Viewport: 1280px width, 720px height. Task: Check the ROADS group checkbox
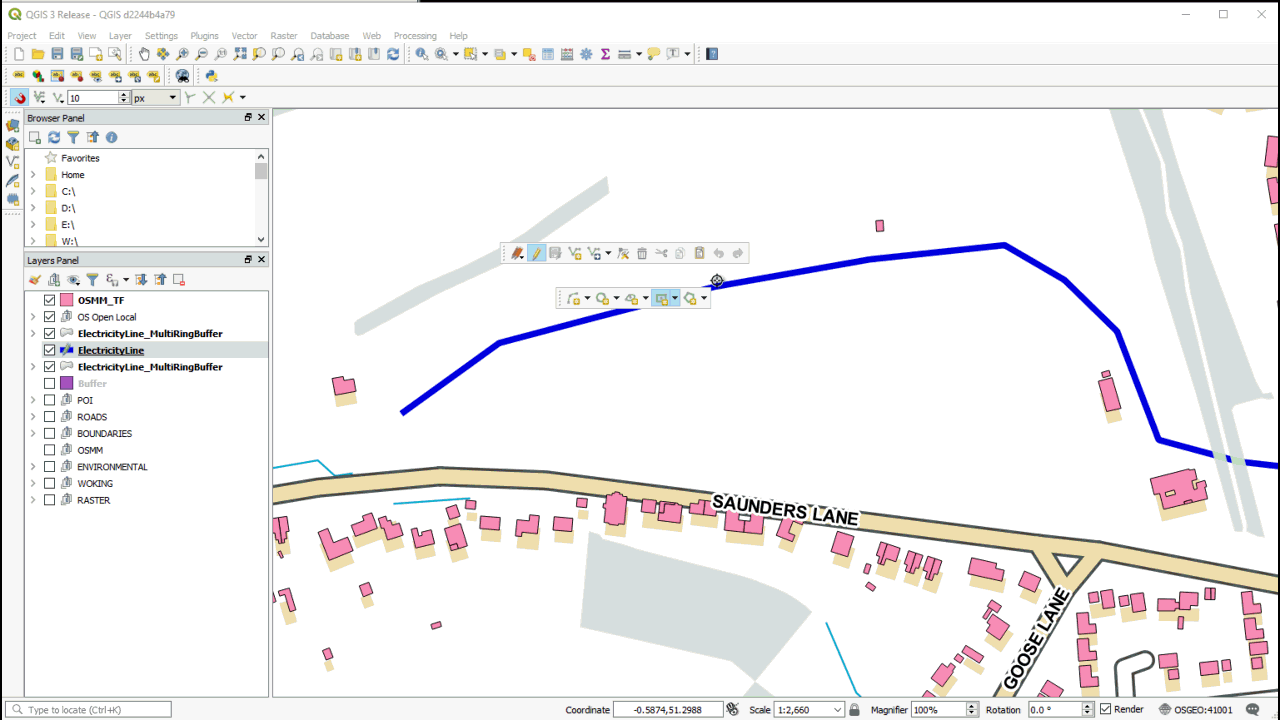click(50, 417)
